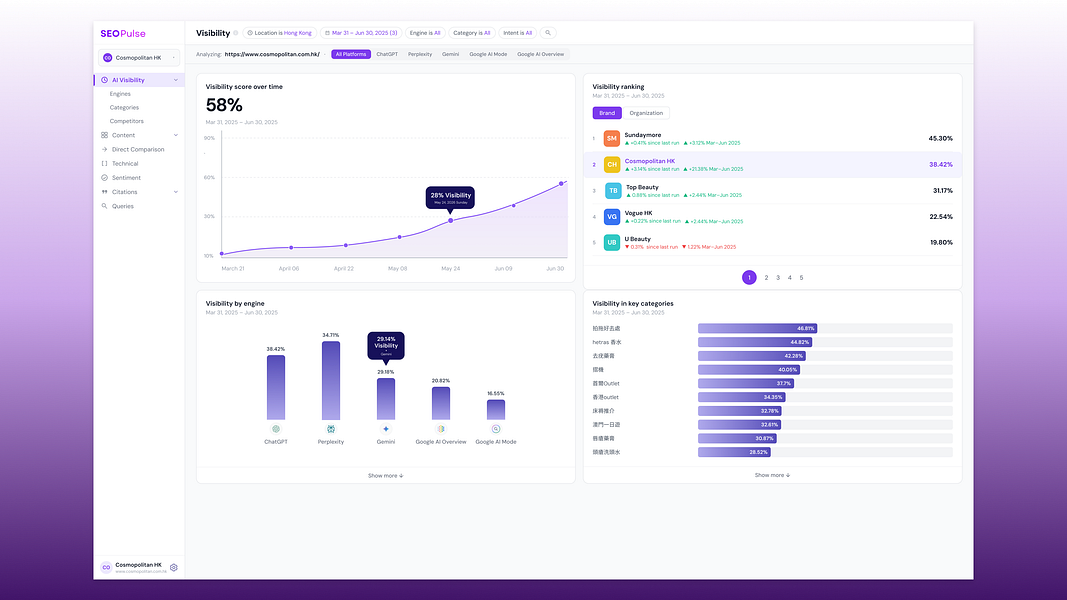The image size is (1067, 600).
Task: Click the Cosmopolitan HK workspace avatar icon
Action: click(108, 58)
